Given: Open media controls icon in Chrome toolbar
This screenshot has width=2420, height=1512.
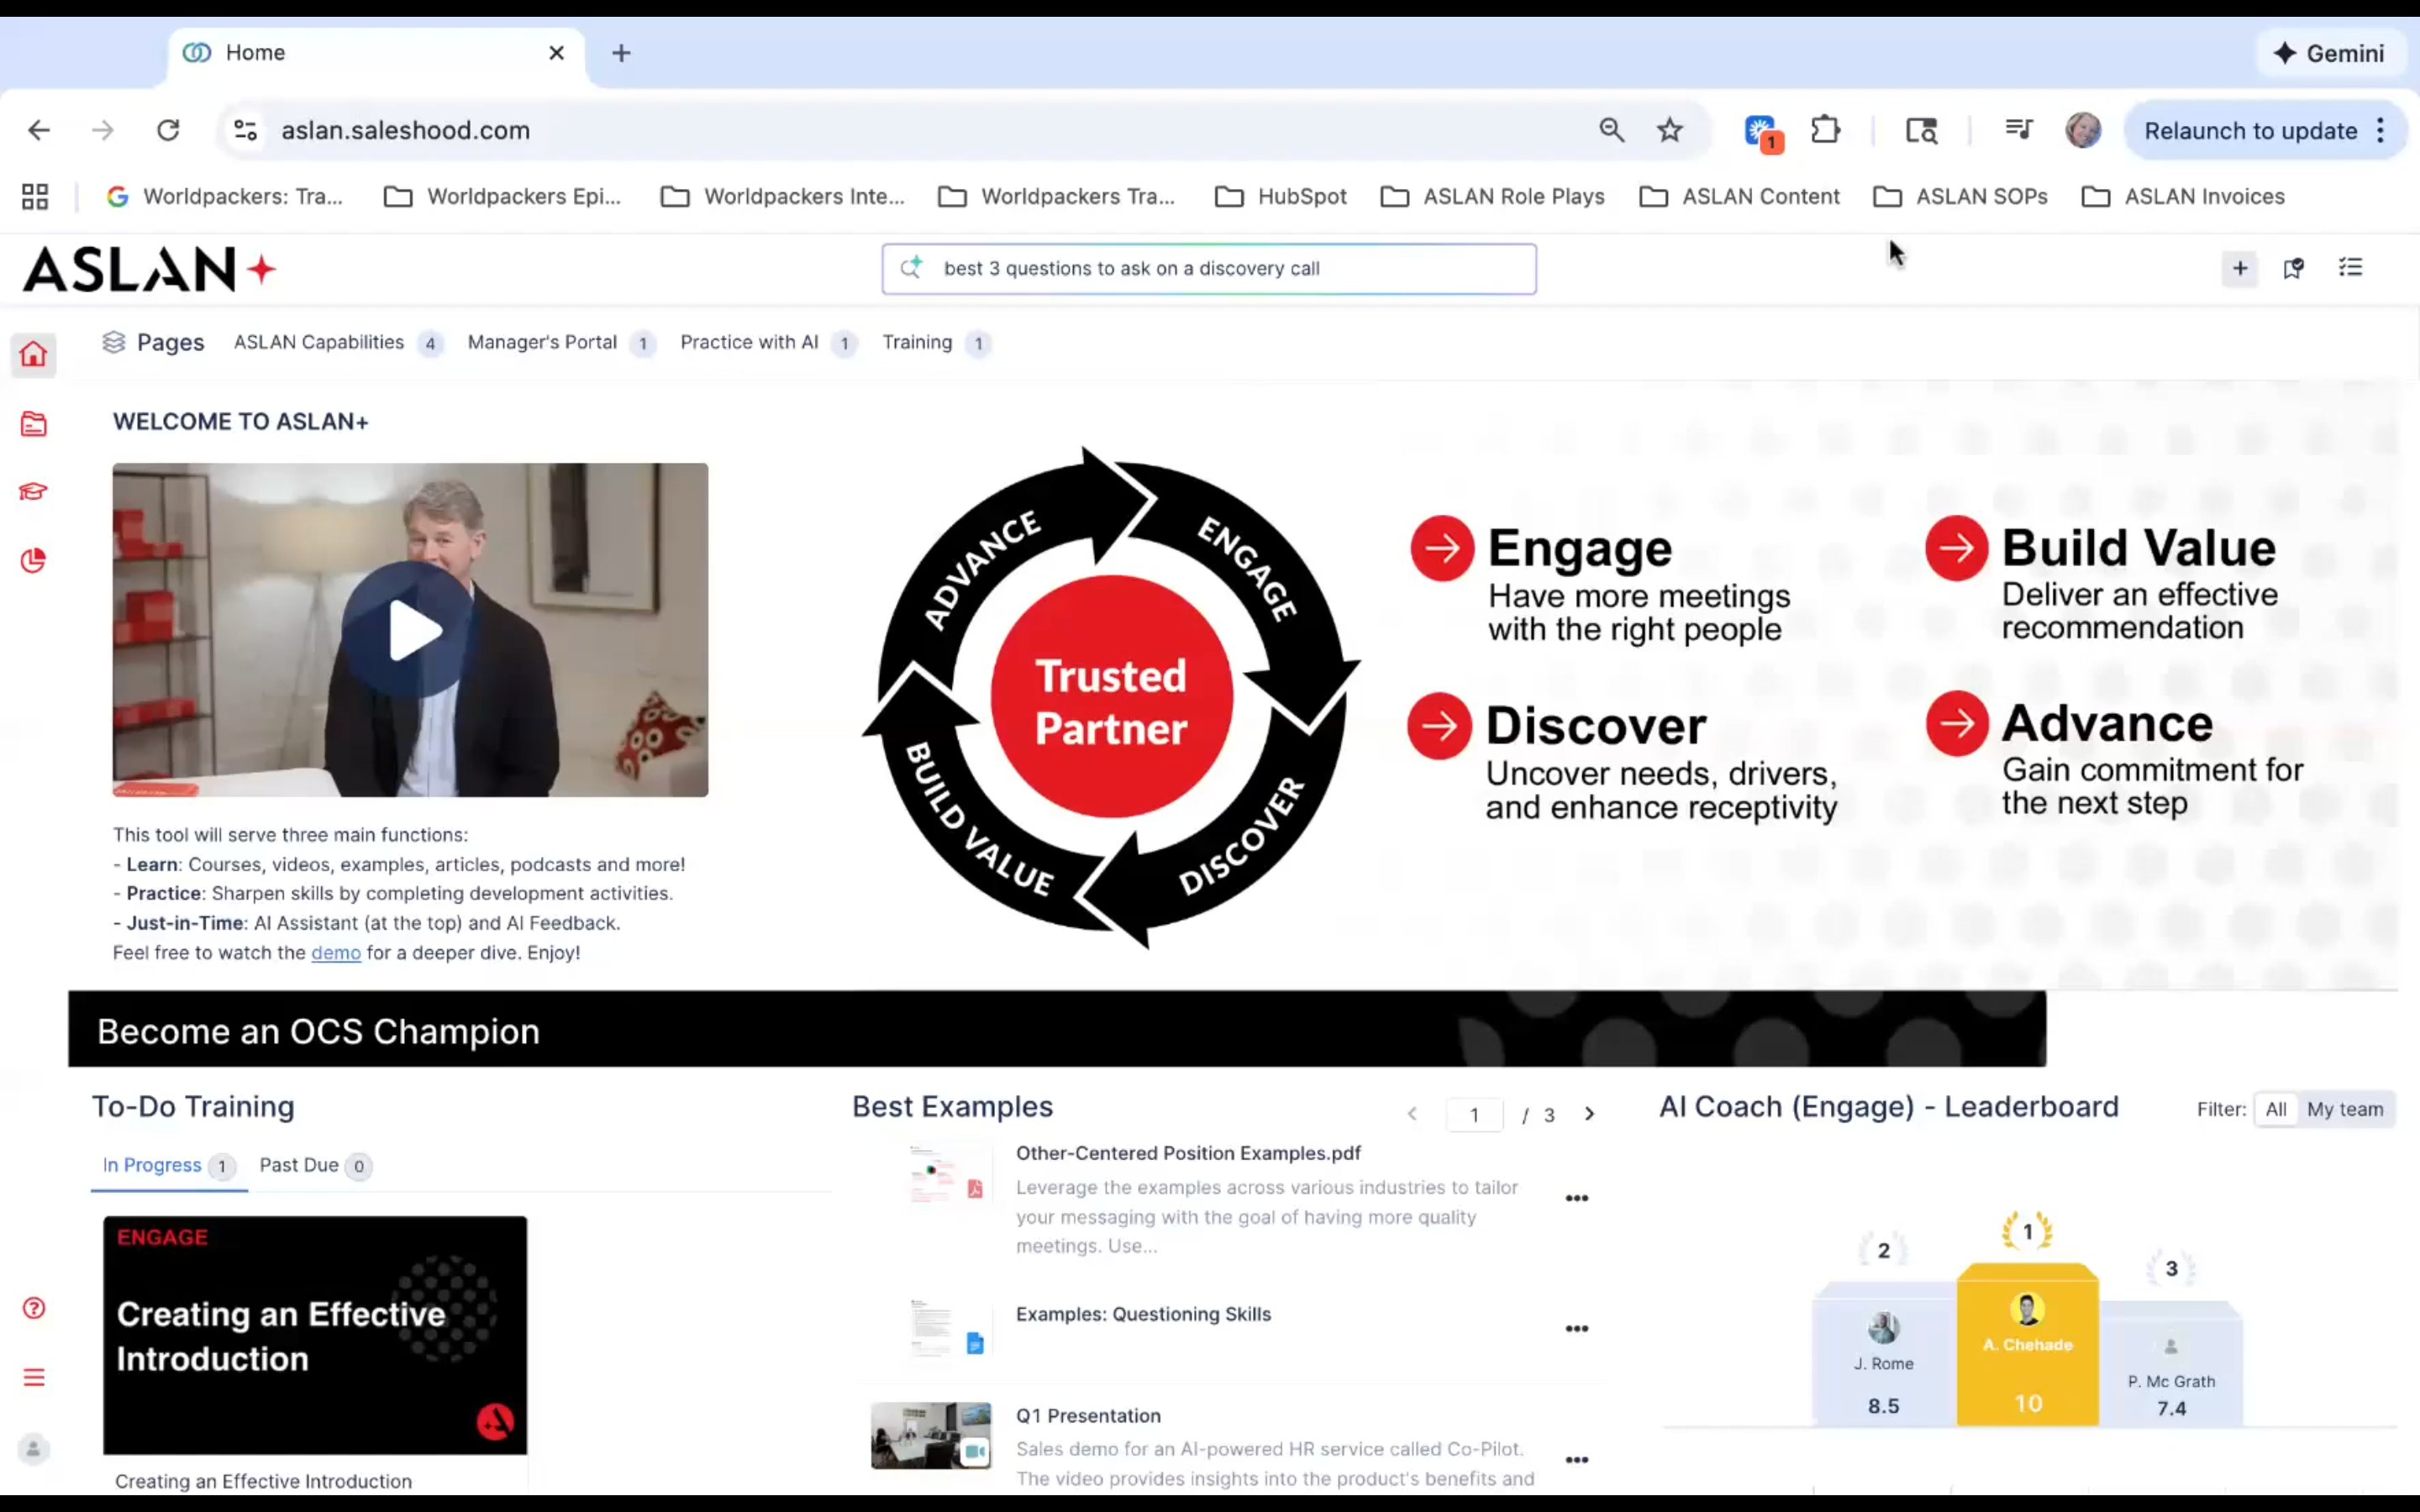Looking at the screenshot, I should 2018,130.
